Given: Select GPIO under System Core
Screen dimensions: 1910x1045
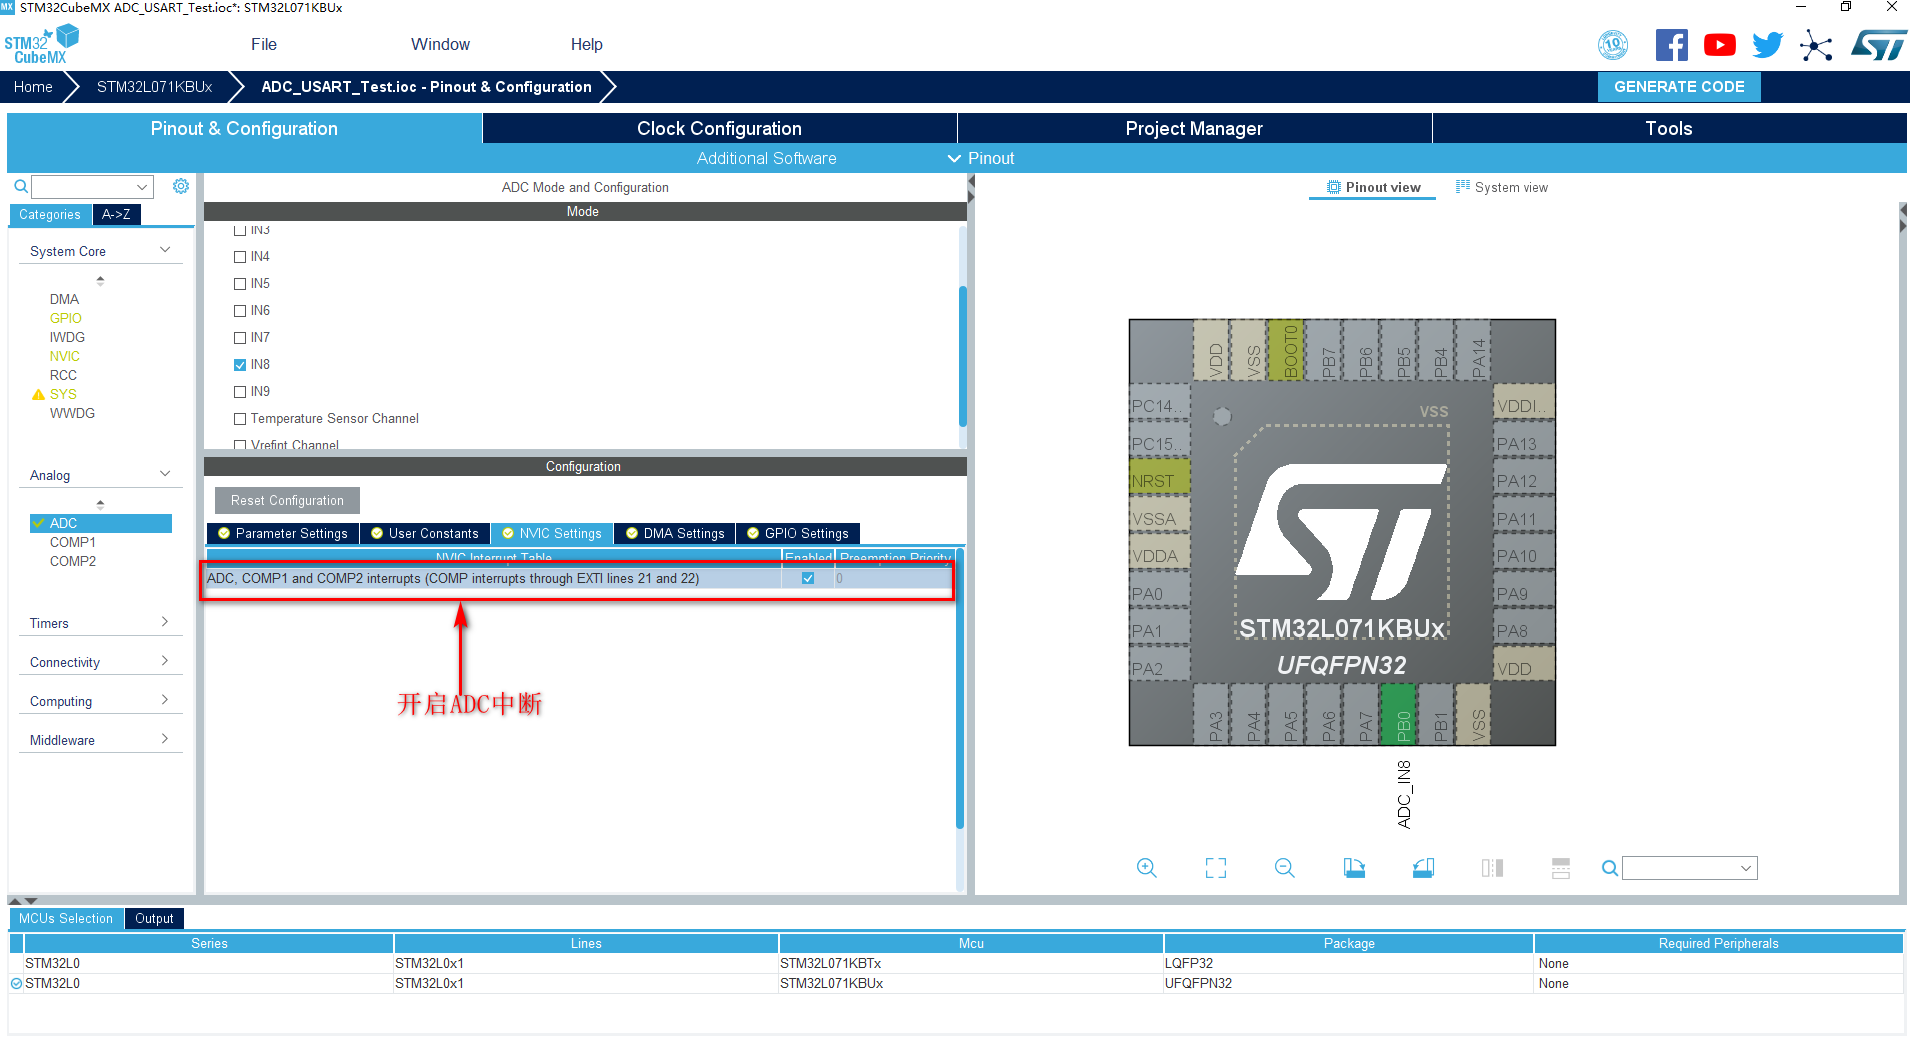Looking at the screenshot, I should pyautogui.click(x=66, y=318).
